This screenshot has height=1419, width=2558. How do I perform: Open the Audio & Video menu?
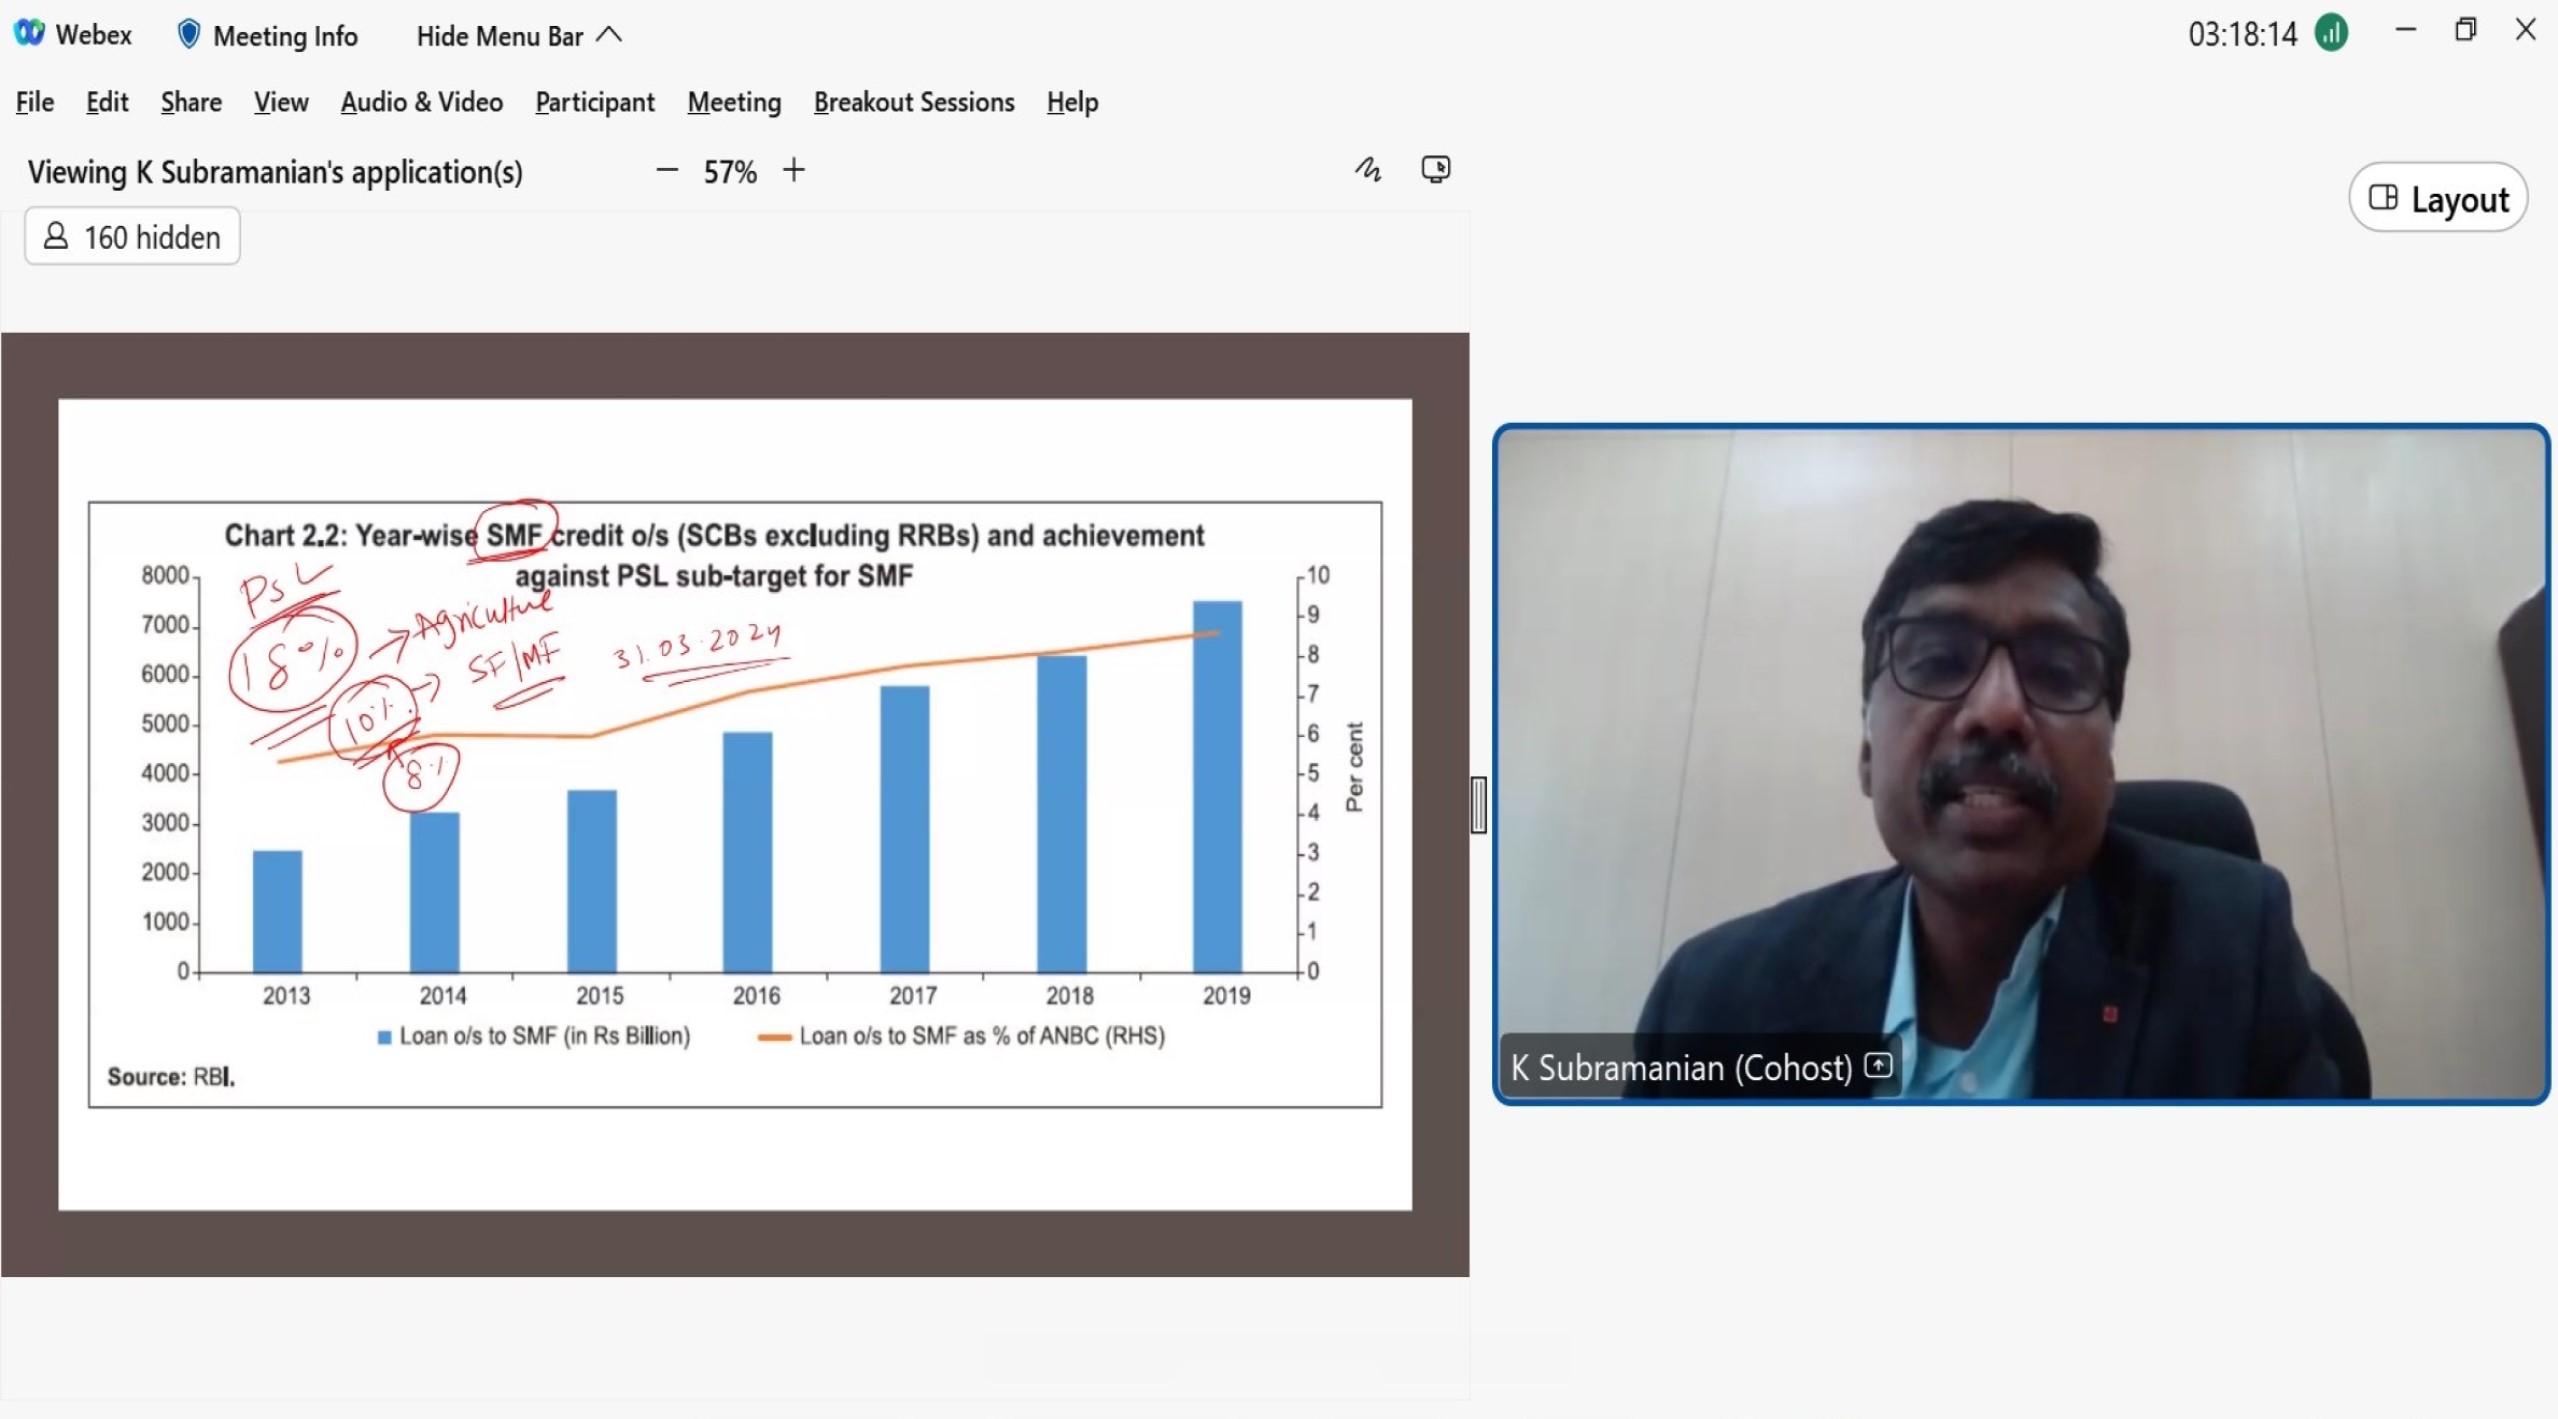[x=421, y=102]
